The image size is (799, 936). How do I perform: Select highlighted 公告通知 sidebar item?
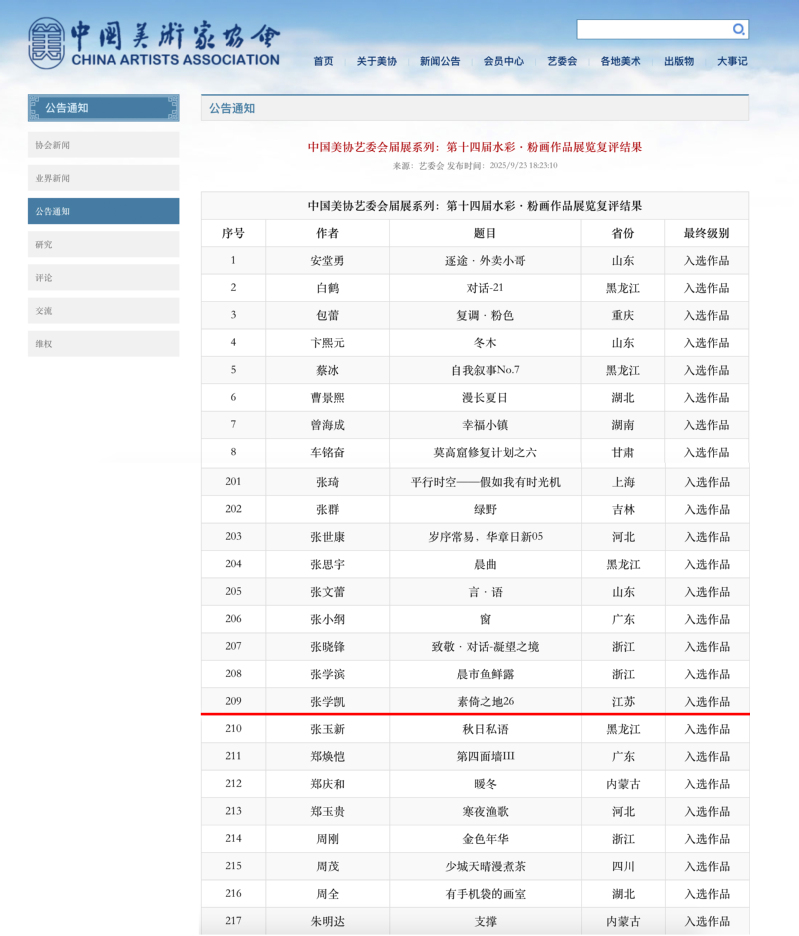103,211
